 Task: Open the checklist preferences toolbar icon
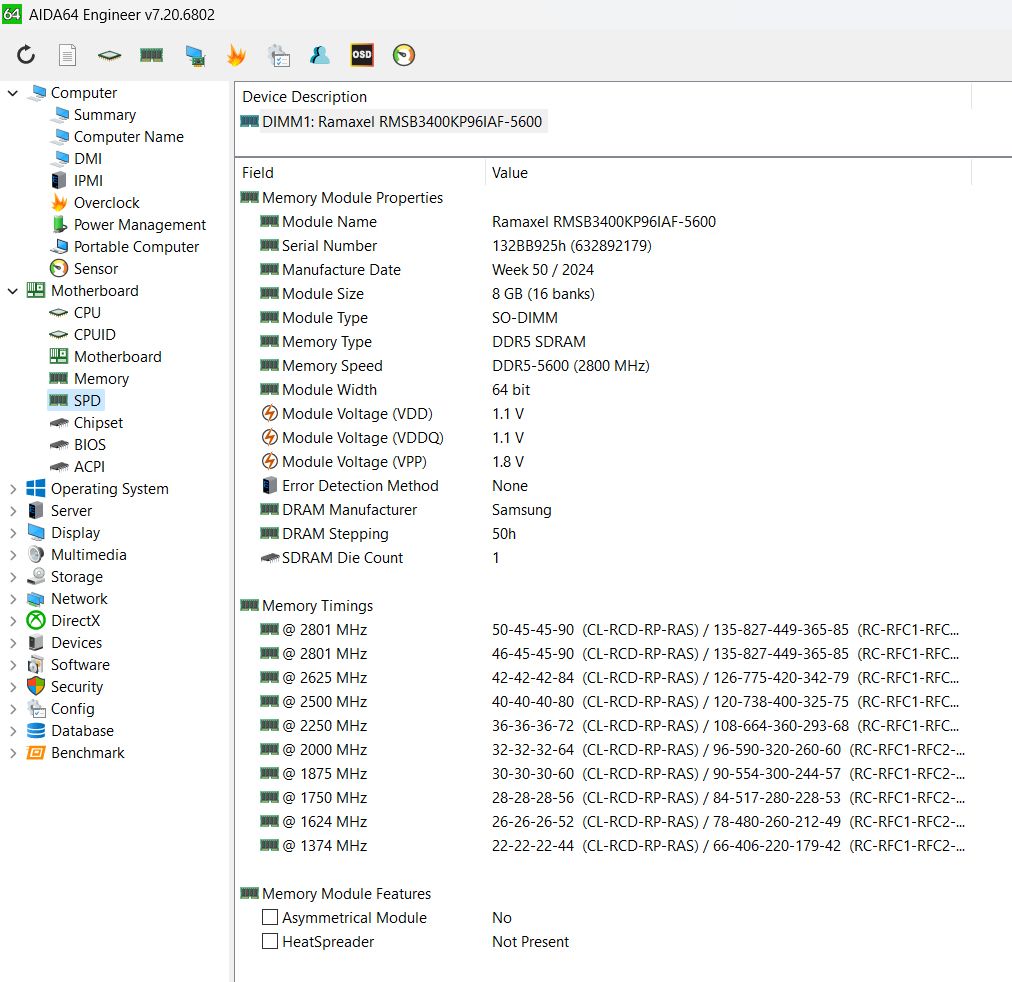tap(279, 55)
